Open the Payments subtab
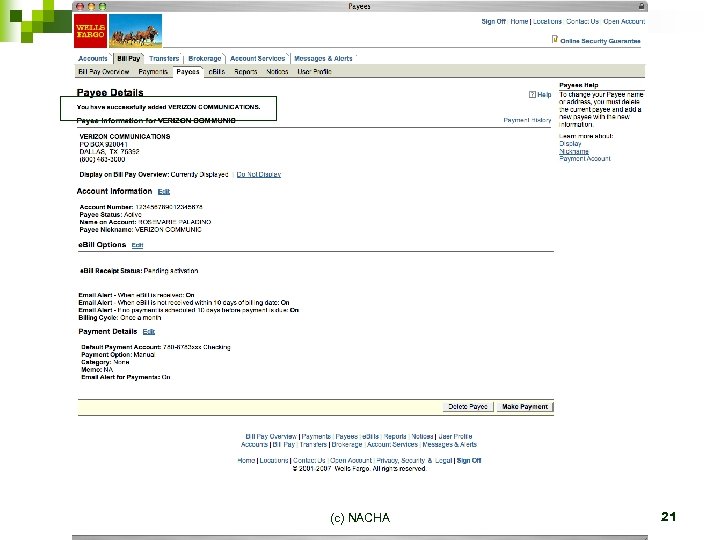720x540 pixels. pos(153,72)
